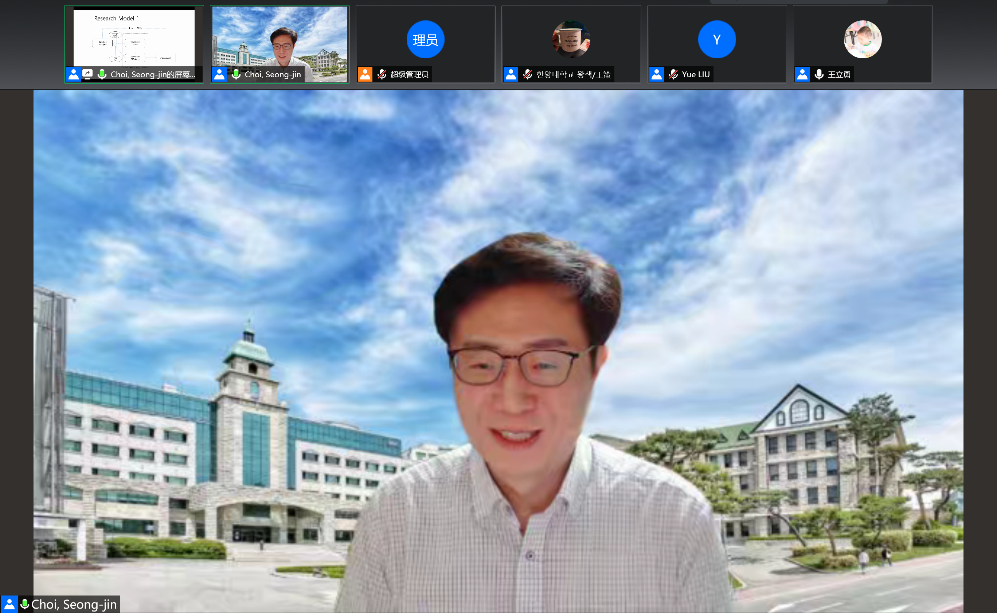Image resolution: width=997 pixels, height=613 pixels.
Task: Click muted mic icon on mug avatar tile
Action: tap(527, 75)
